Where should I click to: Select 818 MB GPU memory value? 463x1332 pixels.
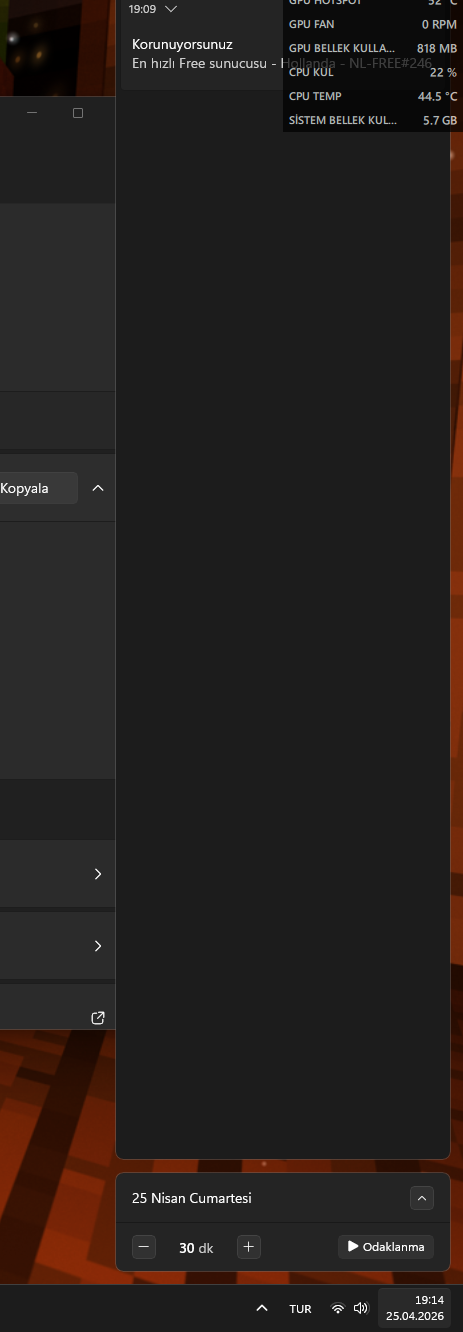[x=437, y=48]
